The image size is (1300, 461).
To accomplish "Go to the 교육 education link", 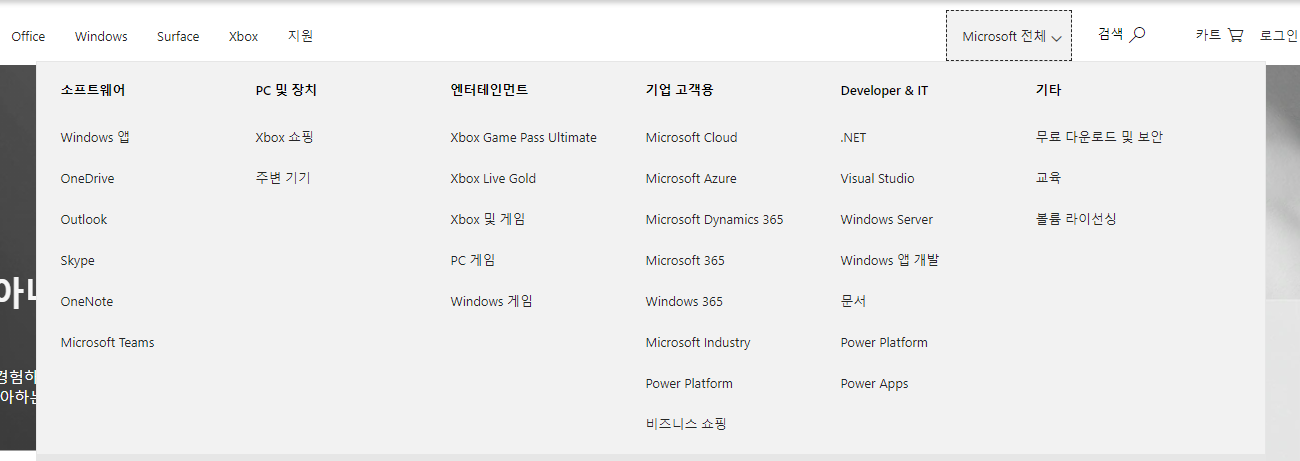I will [1048, 178].
